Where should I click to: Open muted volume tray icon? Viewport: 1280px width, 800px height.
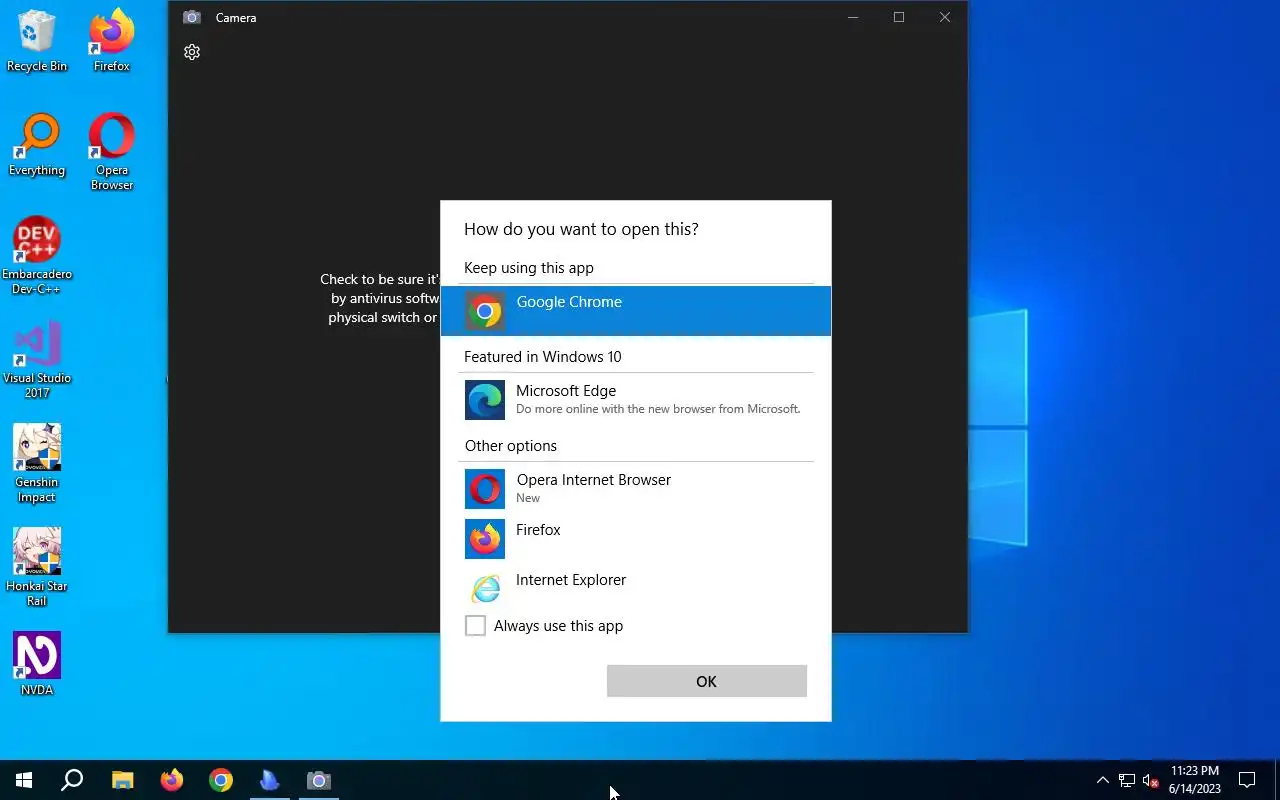pos(1150,780)
